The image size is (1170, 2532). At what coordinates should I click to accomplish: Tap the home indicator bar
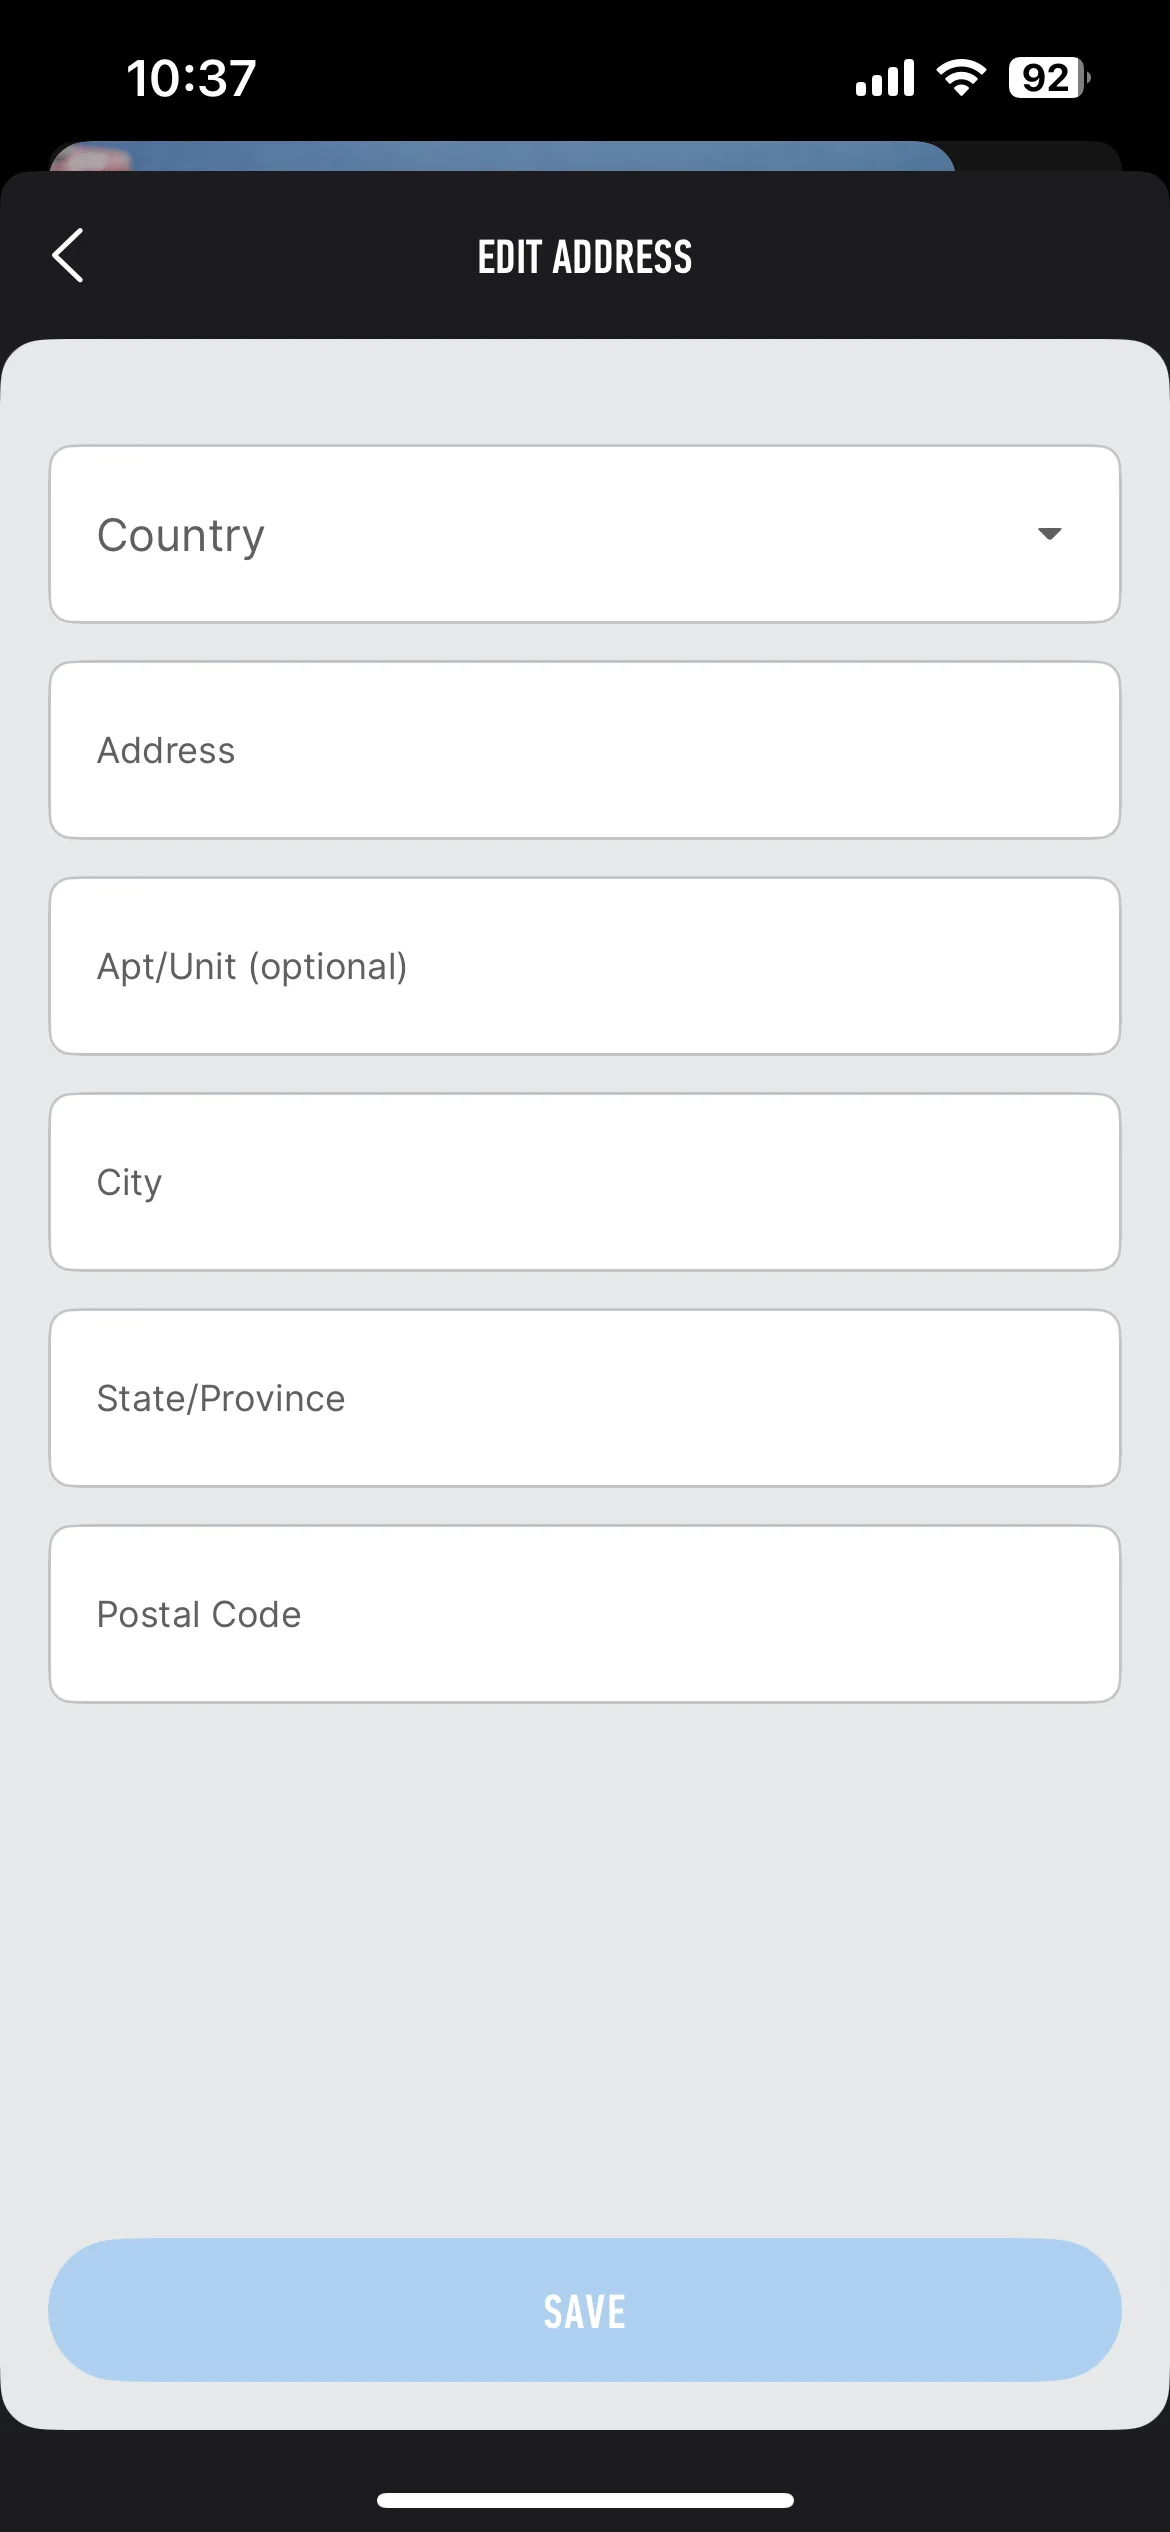[x=585, y=2500]
